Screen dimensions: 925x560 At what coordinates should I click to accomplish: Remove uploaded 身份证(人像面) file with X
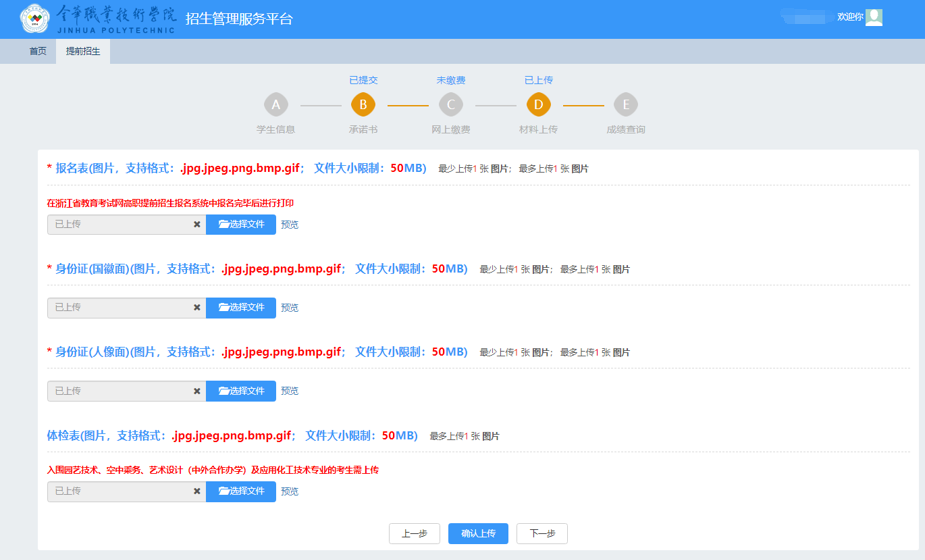pos(197,391)
